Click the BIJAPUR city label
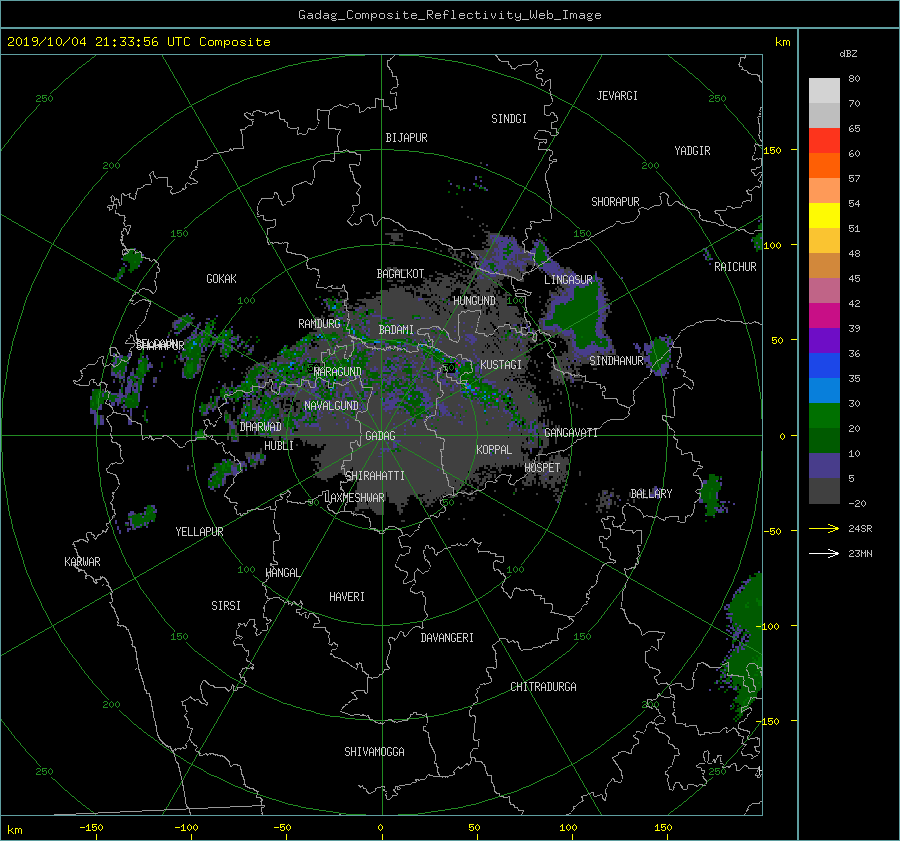 click(406, 138)
